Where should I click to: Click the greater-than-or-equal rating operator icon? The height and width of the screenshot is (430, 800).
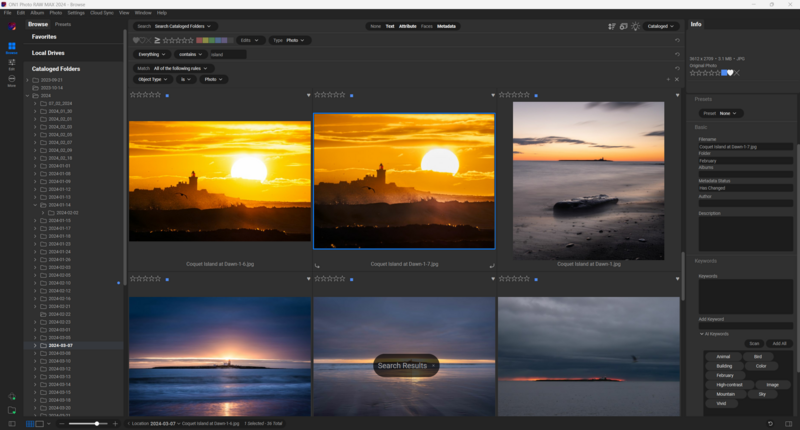[x=157, y=40]
